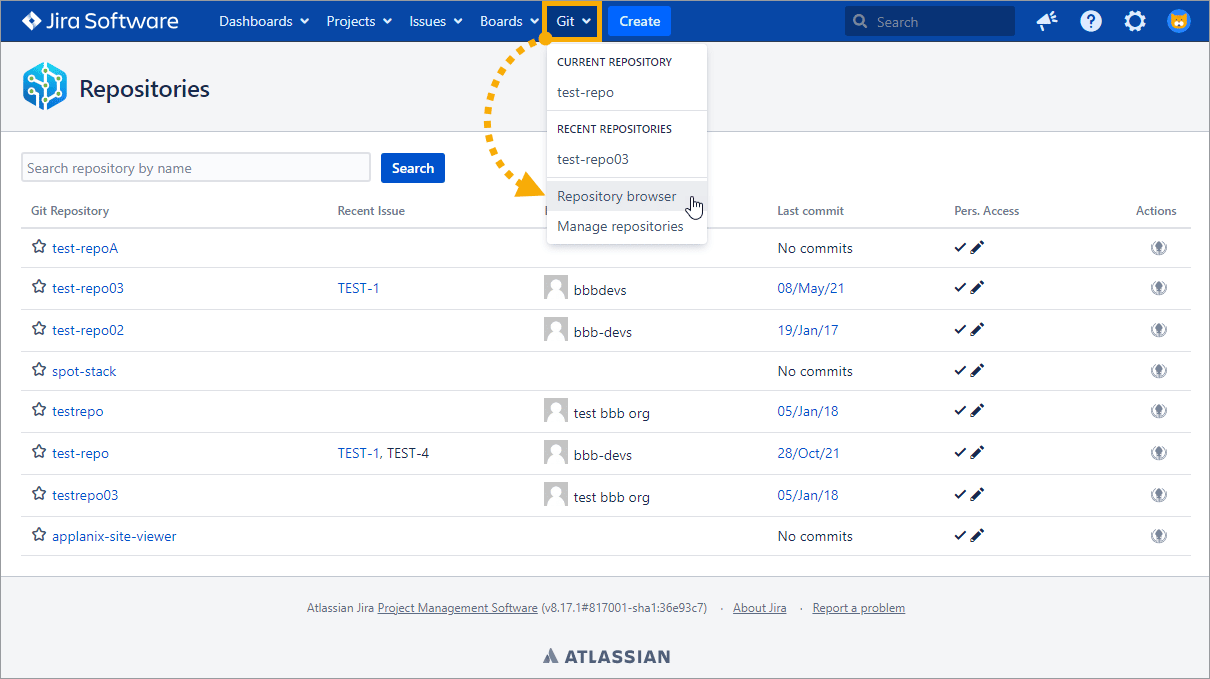Toggle favorite star for test-repo02
Viewport: 1210px width, 679px height.
tap(39, 329)
